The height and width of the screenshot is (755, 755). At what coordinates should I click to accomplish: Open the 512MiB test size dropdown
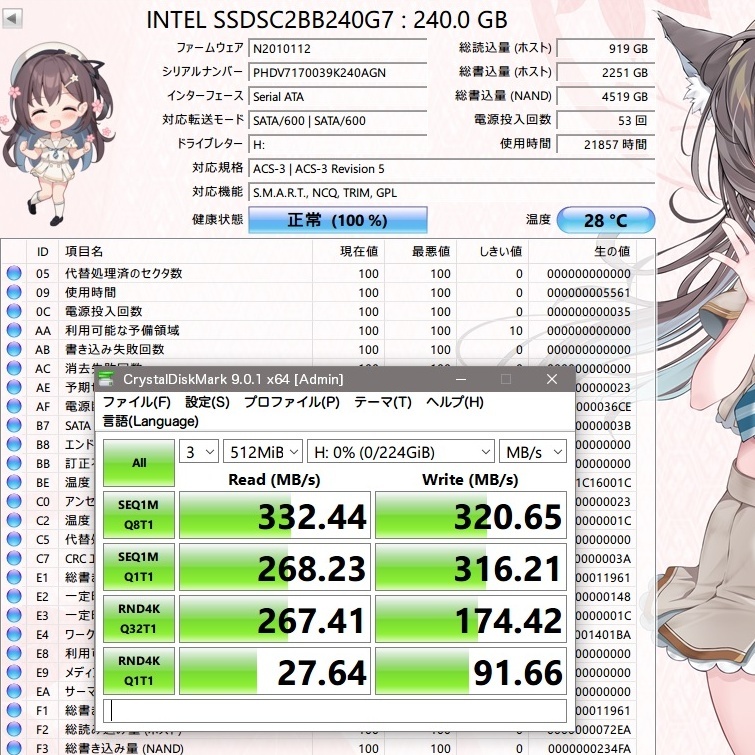coord(263,452)
